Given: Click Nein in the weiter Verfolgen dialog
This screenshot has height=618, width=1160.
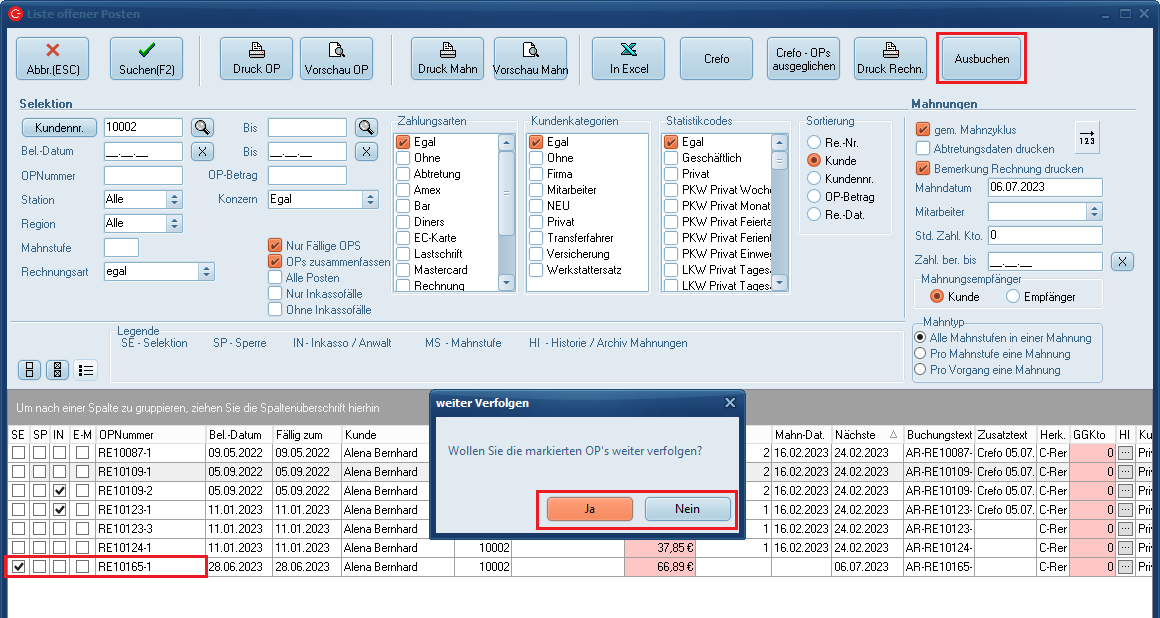Looking at the screenshot, I should point(687,509).
